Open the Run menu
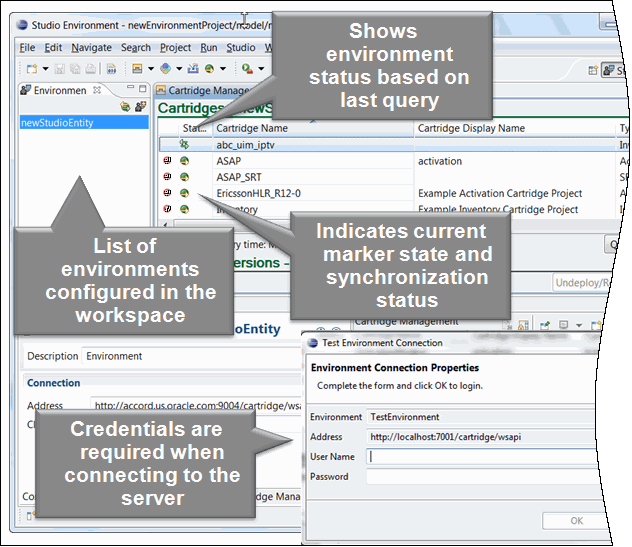The height and width of the screenshot is (547, 632). [209, 48]
